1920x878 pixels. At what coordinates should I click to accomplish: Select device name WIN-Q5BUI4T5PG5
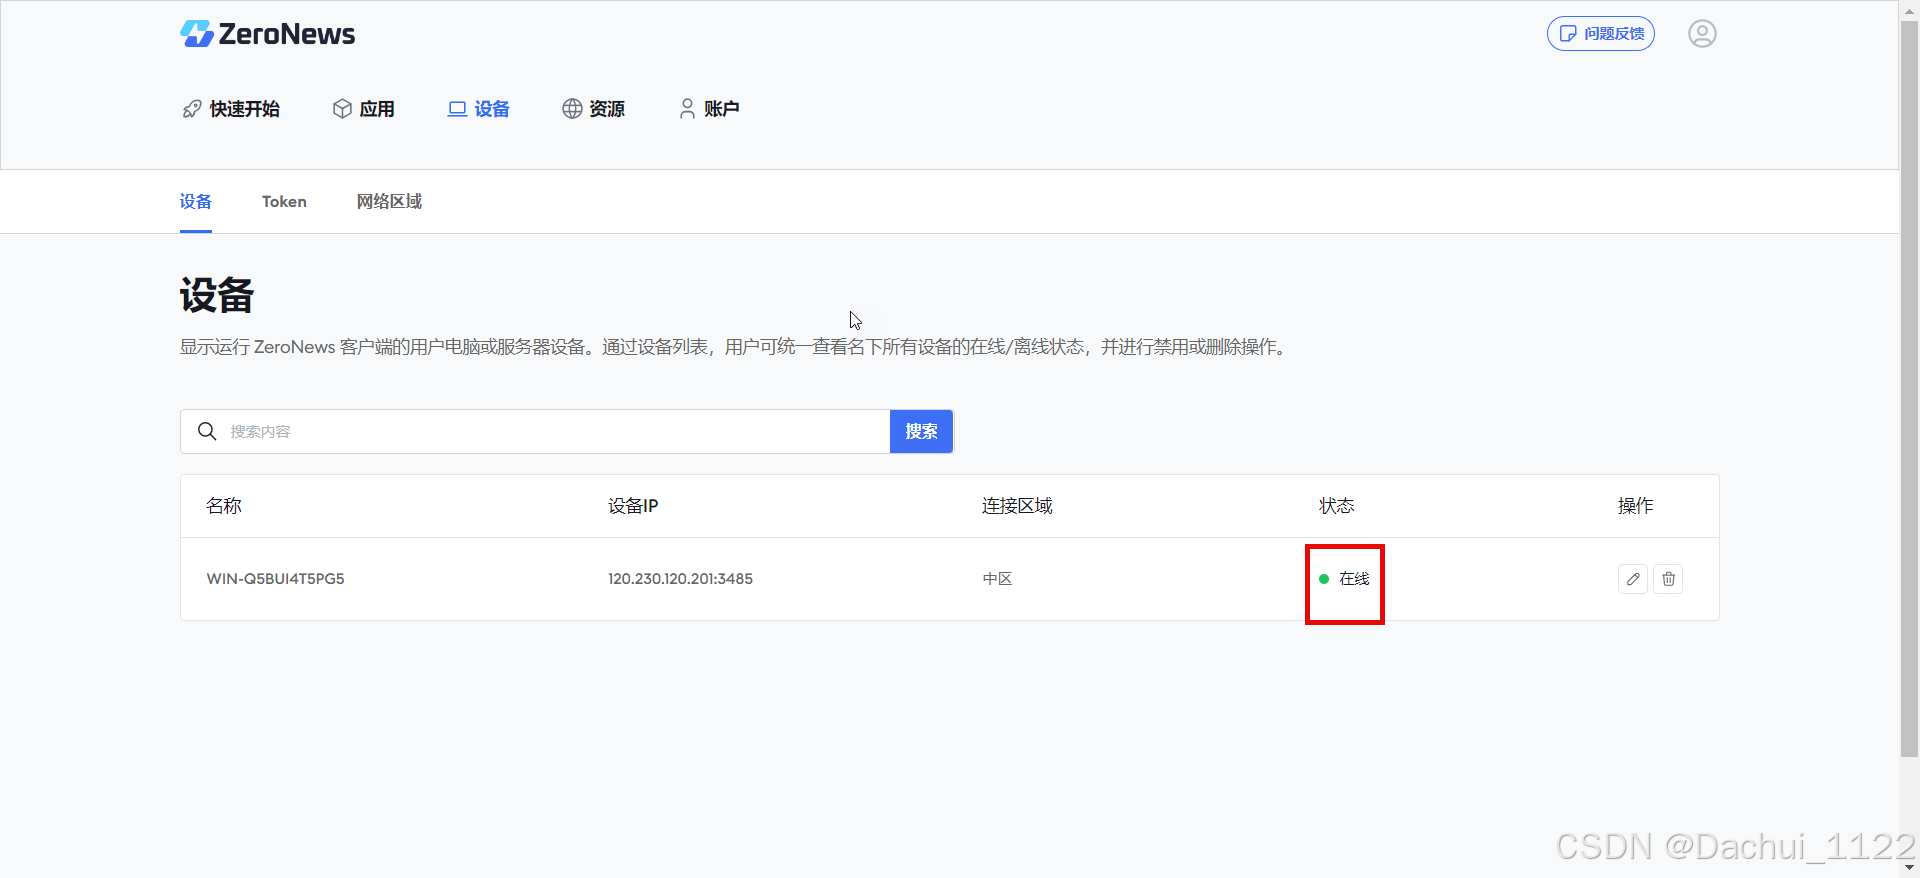tap(275, 579)
